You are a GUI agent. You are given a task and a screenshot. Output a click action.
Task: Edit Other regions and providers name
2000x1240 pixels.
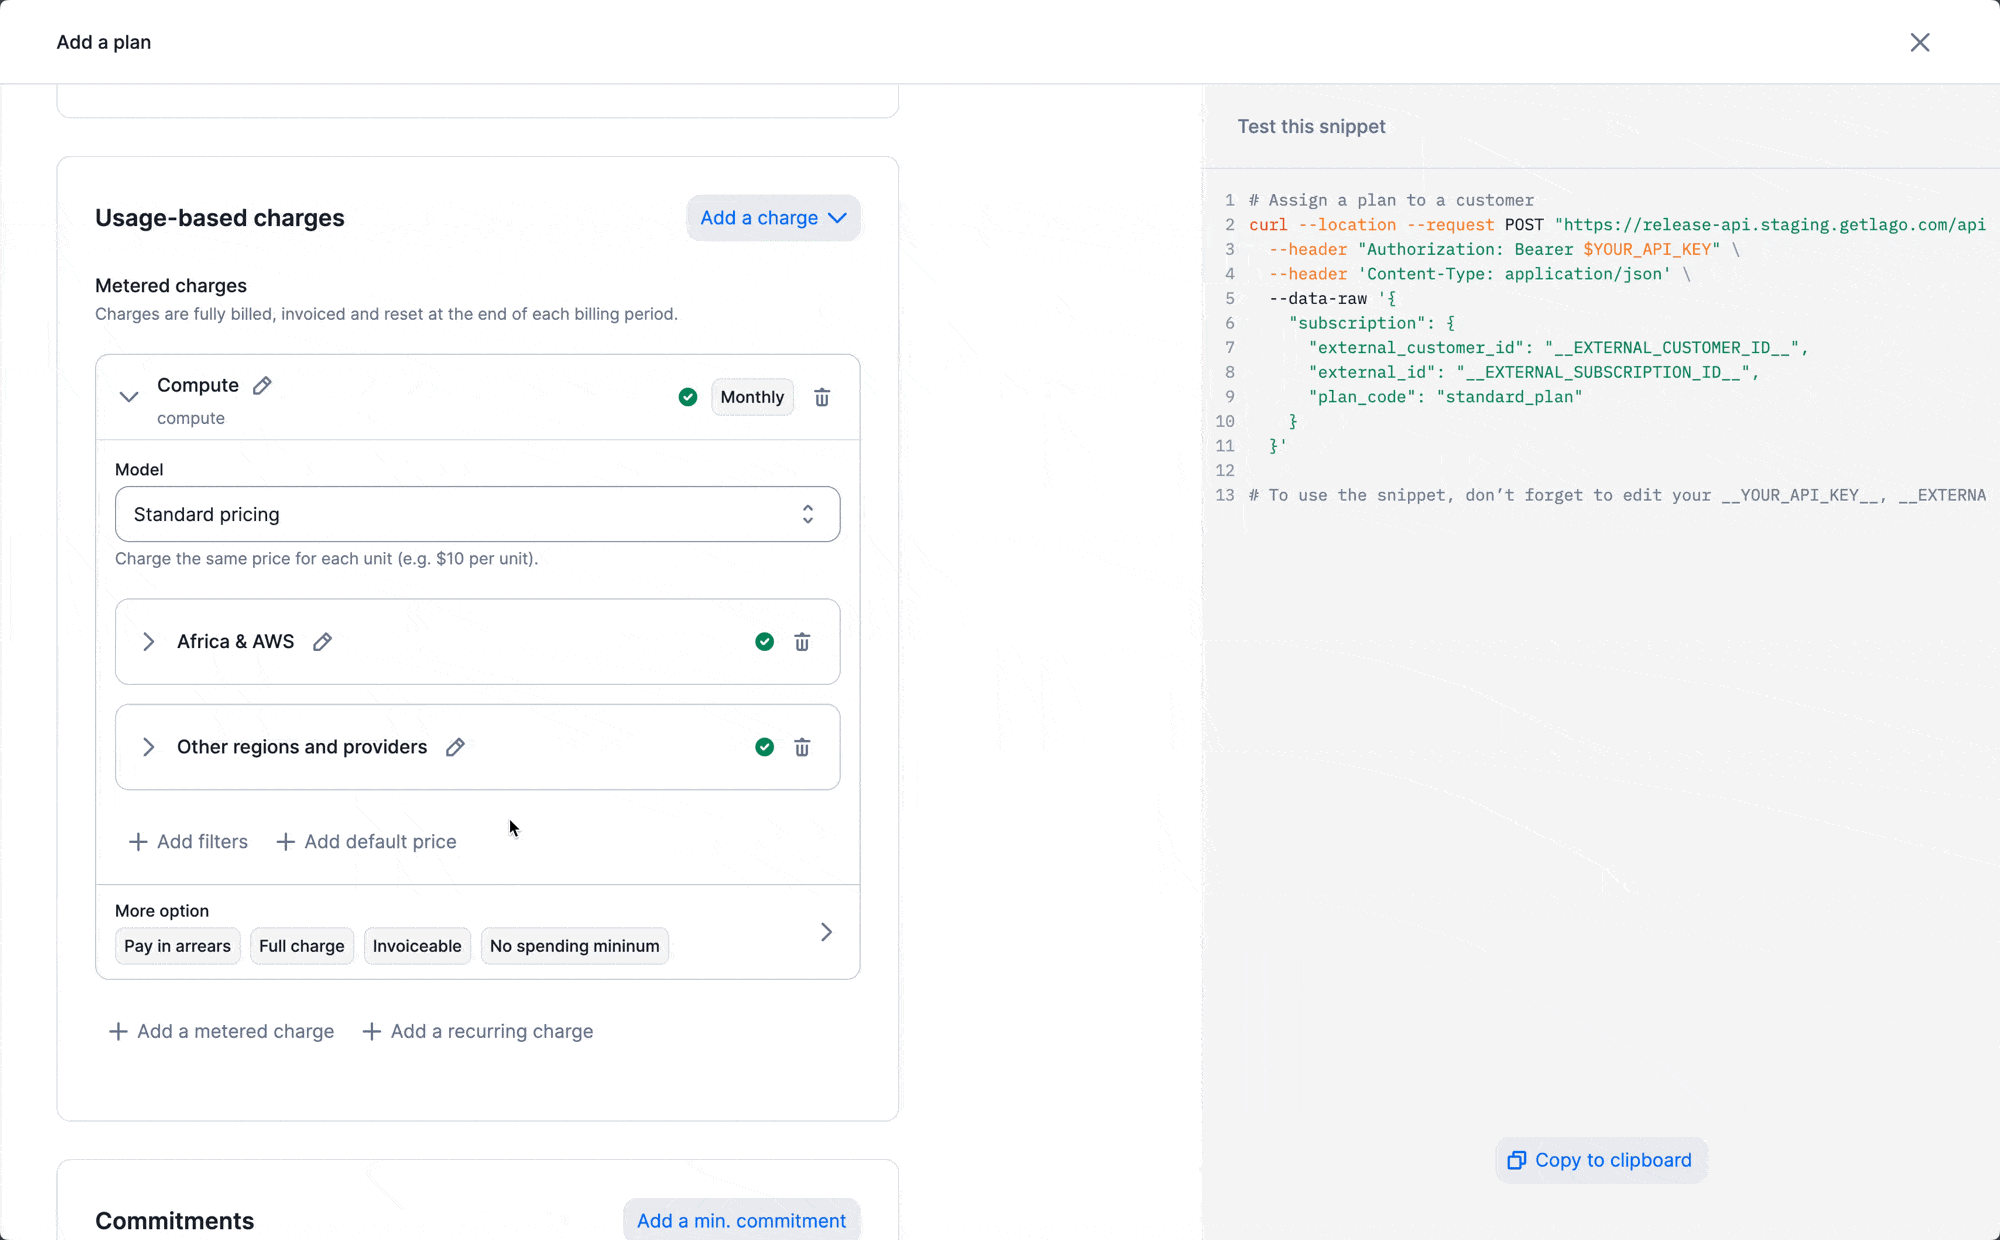455,747
